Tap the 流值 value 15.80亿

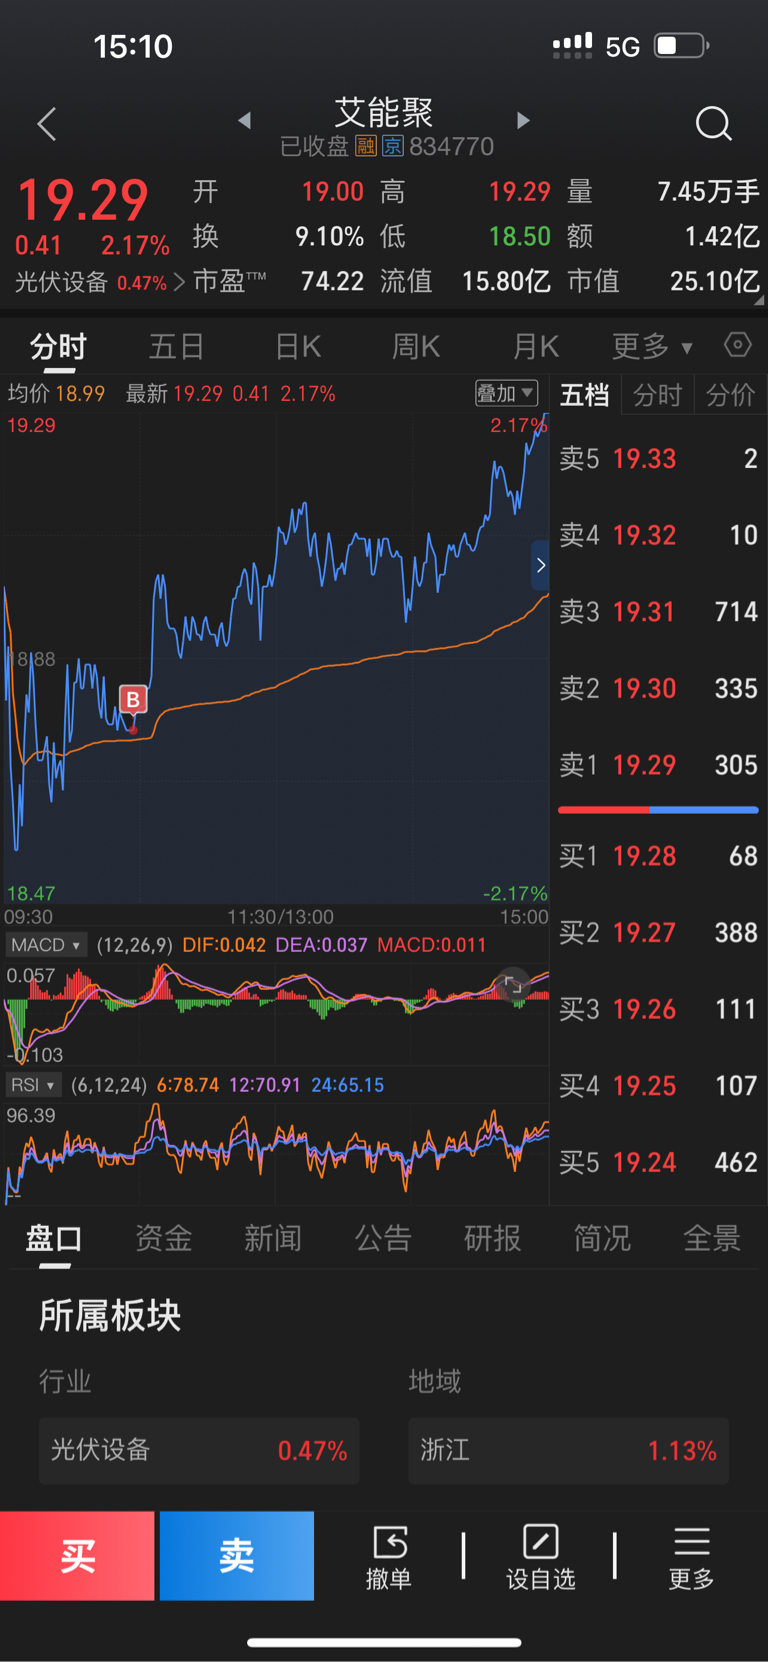(x=506, y=282)
